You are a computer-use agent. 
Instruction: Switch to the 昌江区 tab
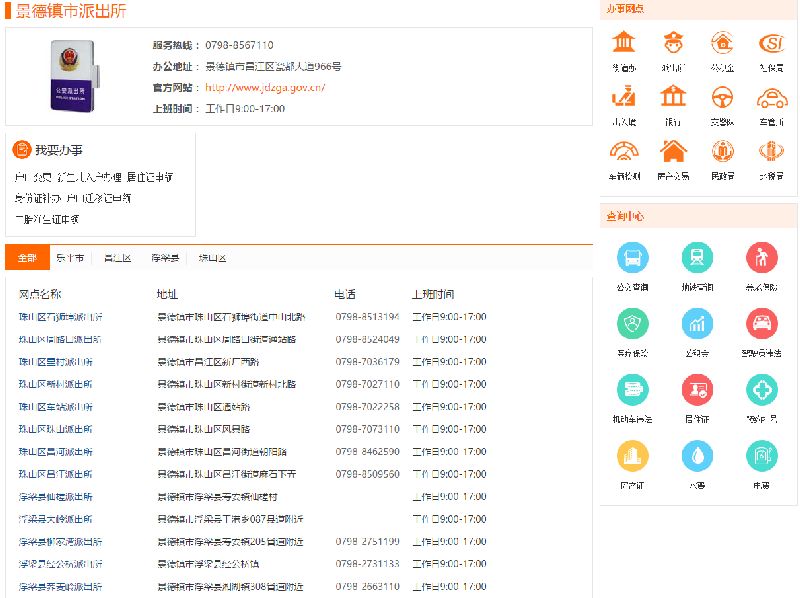click(117, 258)
